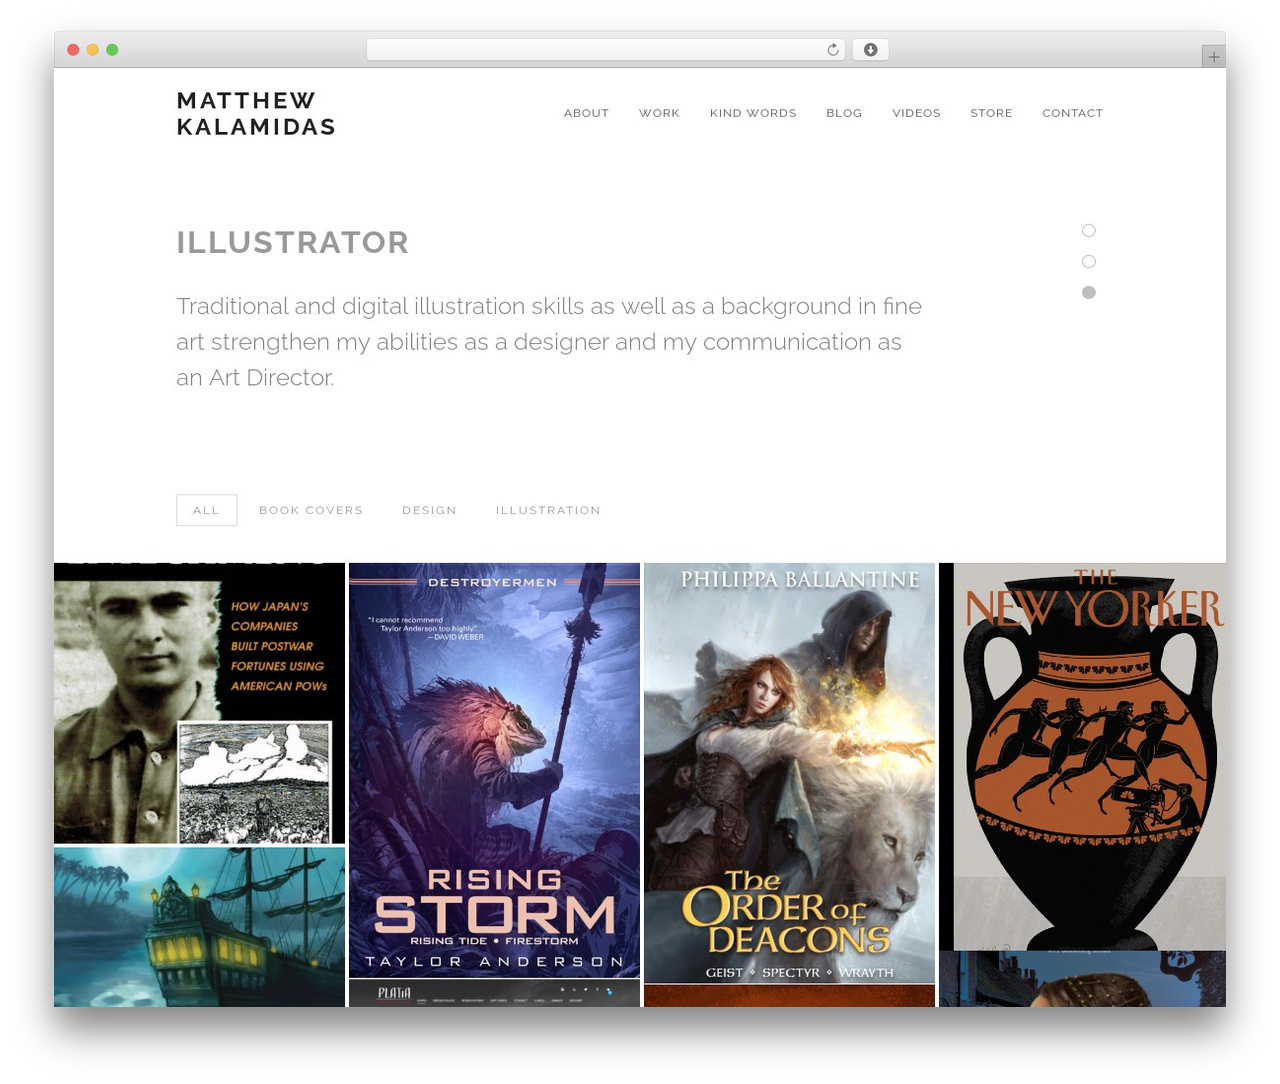Screen dimensions: 1280x1084
Task: Open the Work menu item
Action: tap(659, 113)
